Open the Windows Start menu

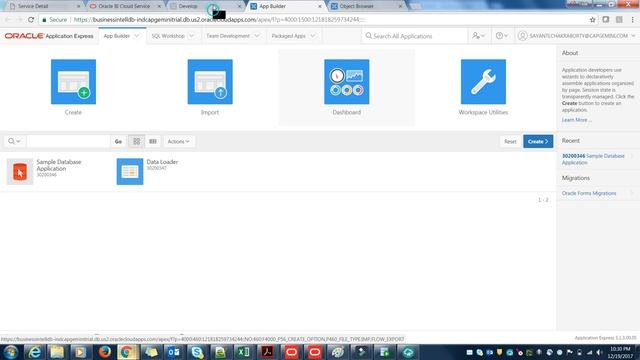tap(11, 352)
